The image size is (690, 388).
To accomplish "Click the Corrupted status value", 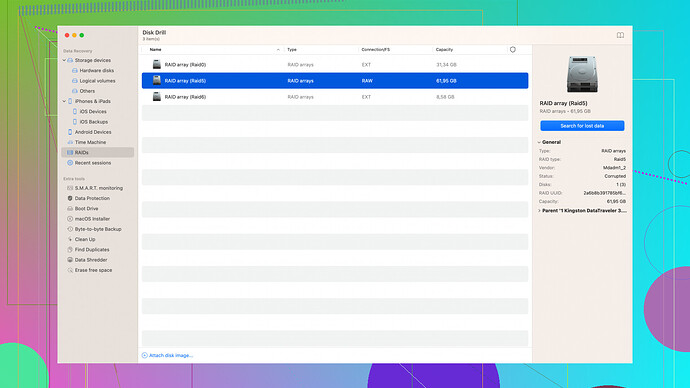I will [615, 176].
